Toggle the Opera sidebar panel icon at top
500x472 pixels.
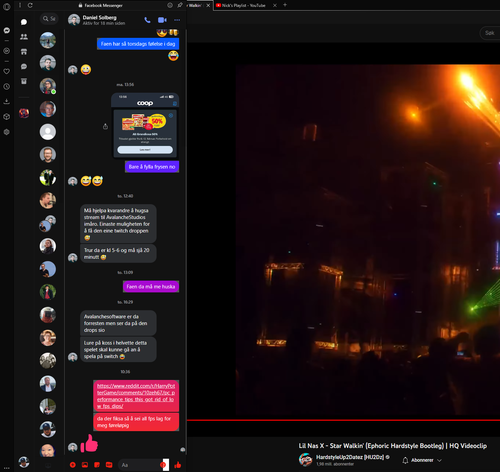tap(6, 6)
